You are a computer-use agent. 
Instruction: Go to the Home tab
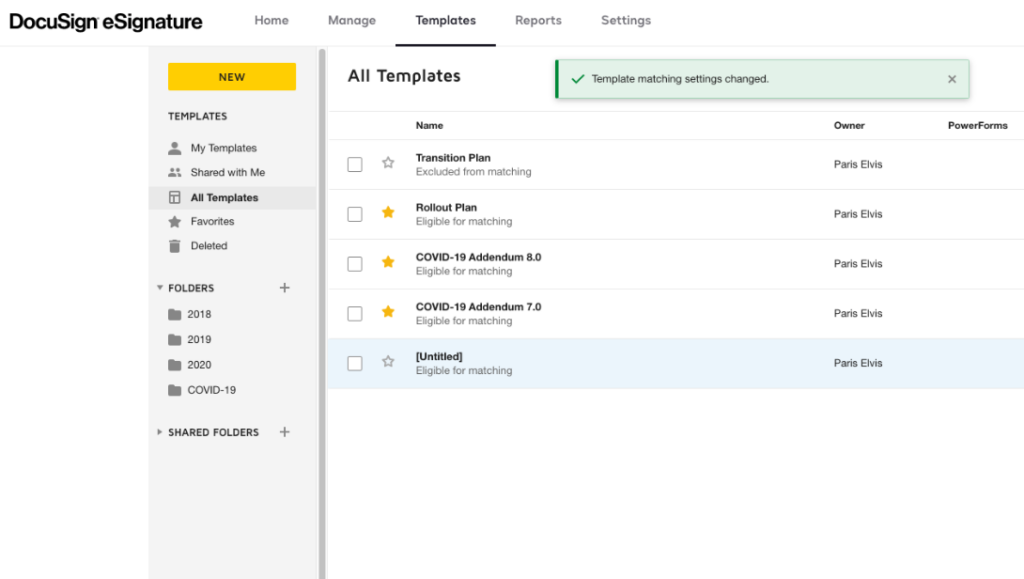272,20
